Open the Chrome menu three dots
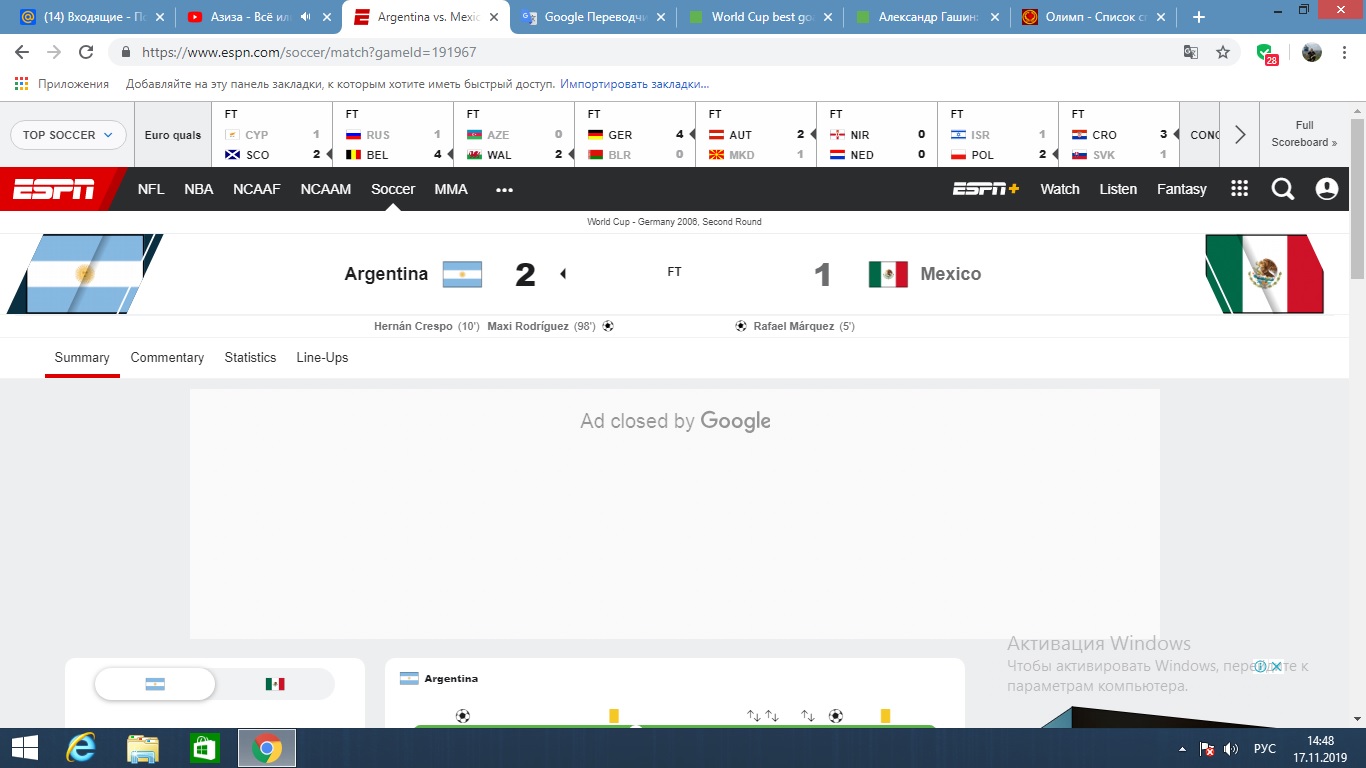 pyautogui.click(x=1346, y=52)
